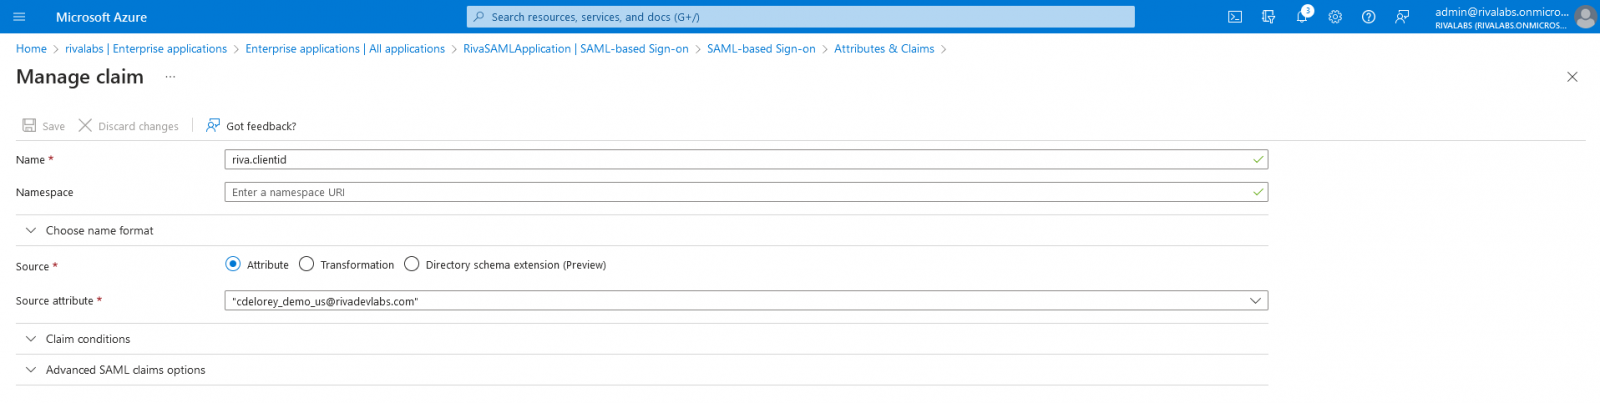
Task: Select Directory schema extension (Preview) radio
Action: (412, 264)
